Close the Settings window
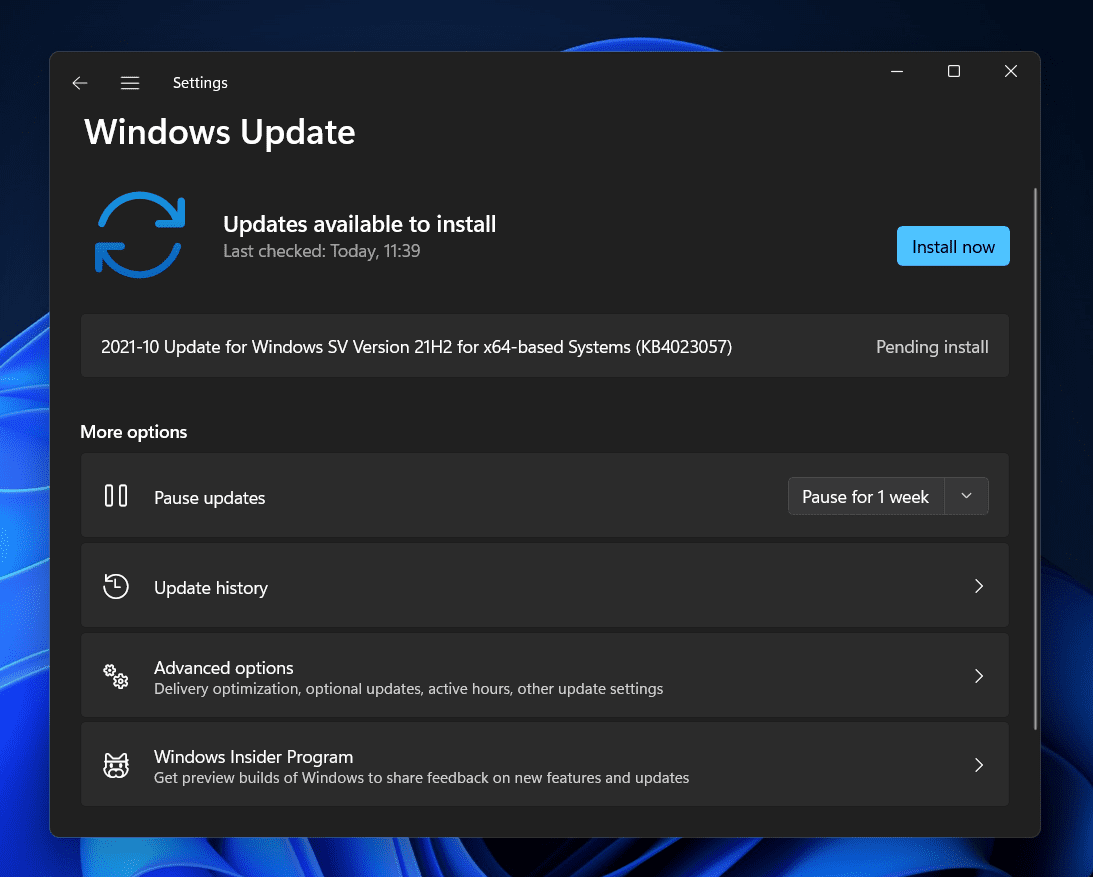 tap(1011, 71)
